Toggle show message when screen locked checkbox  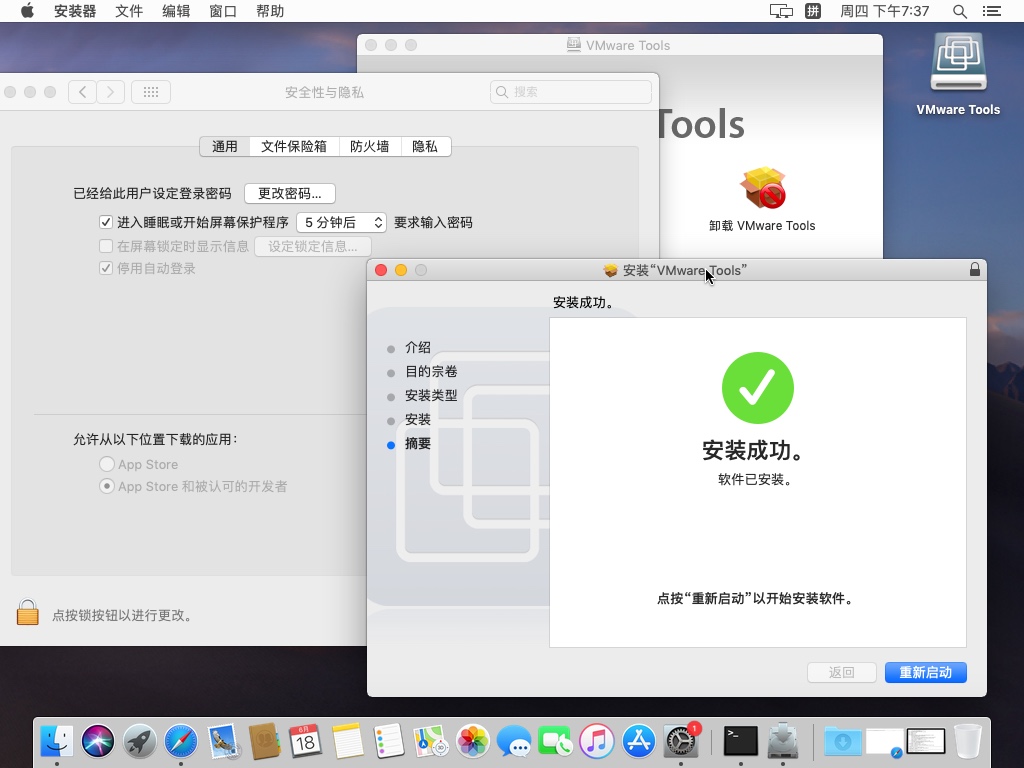pyautogui.click(x=106, y=246)
